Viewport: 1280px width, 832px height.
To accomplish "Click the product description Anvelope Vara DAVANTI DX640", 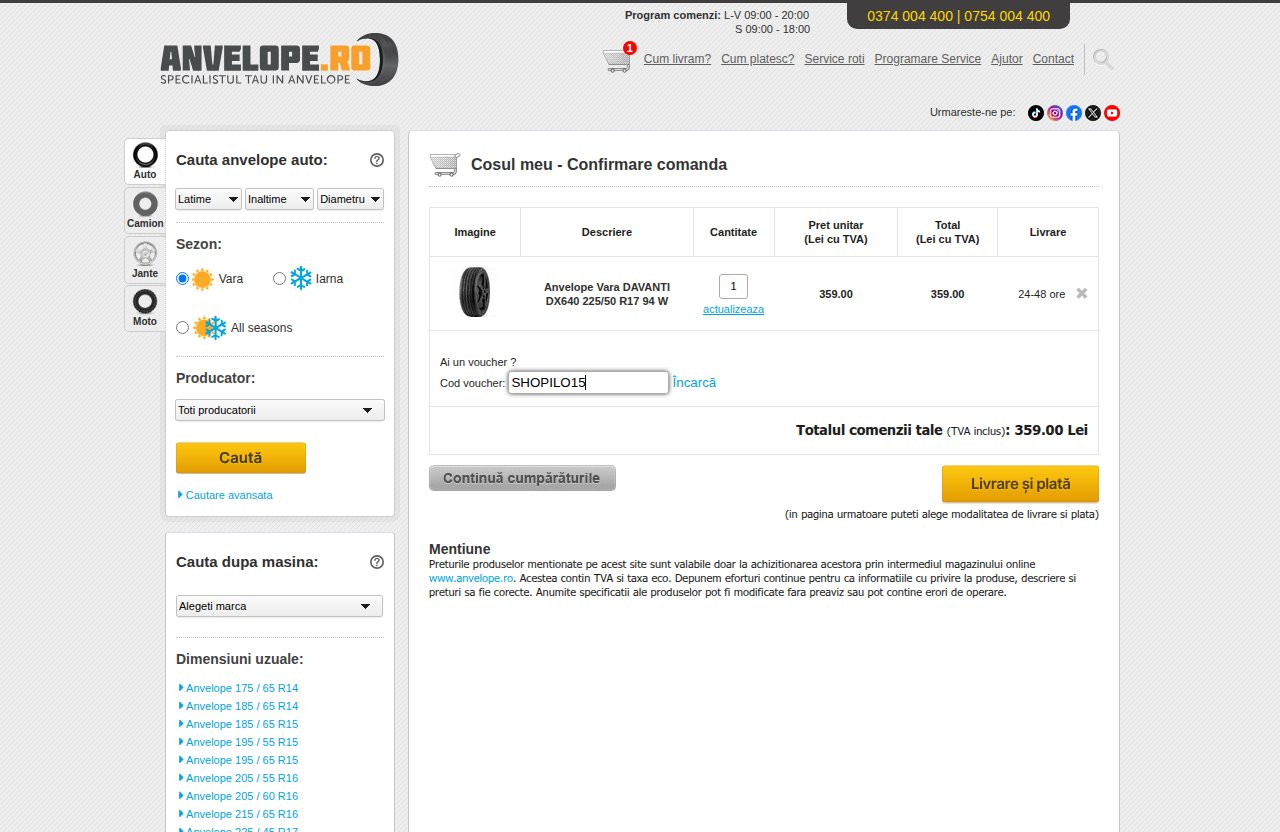I will tap(607, 294).
